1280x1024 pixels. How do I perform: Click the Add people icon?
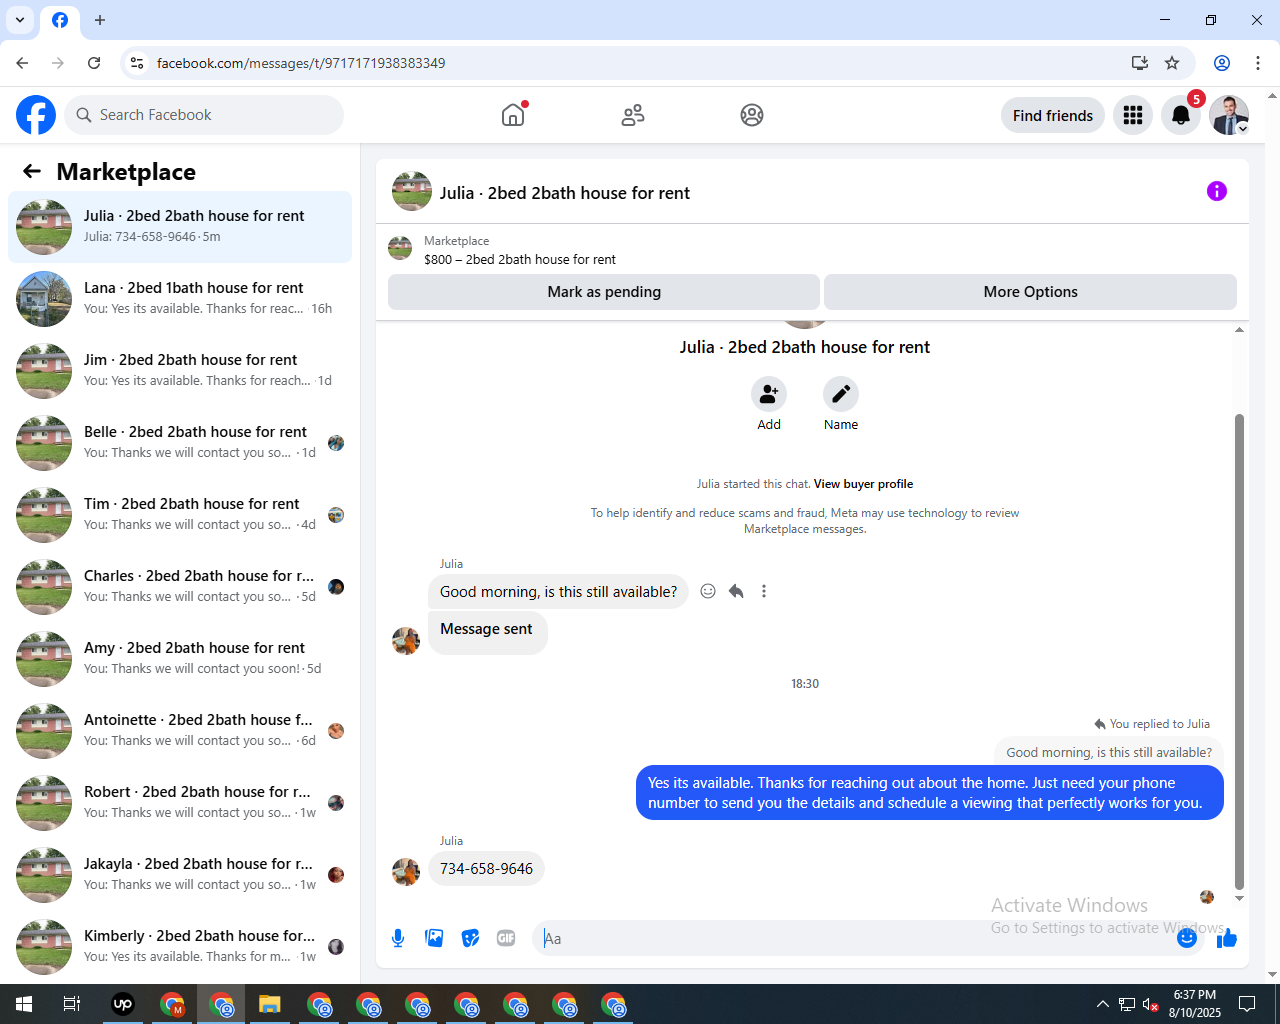point(769,394)
